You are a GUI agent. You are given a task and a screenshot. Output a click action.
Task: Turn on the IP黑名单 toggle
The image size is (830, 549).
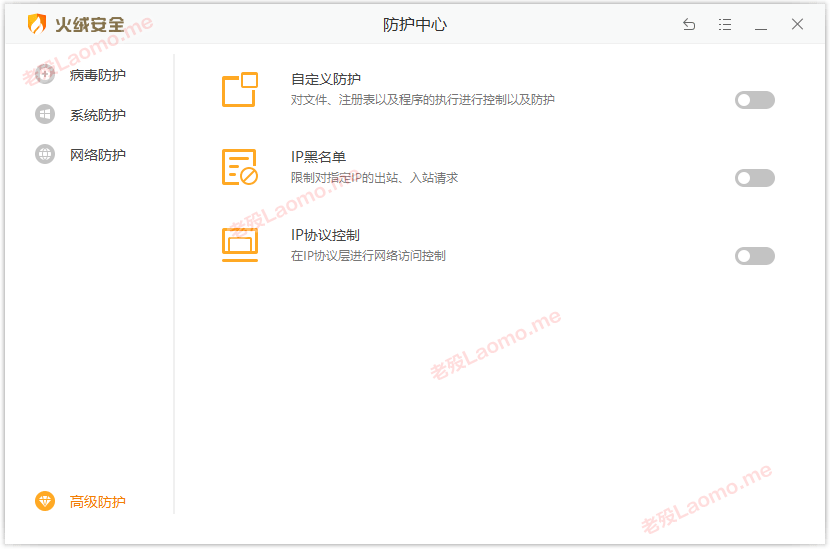click(755, 178)
